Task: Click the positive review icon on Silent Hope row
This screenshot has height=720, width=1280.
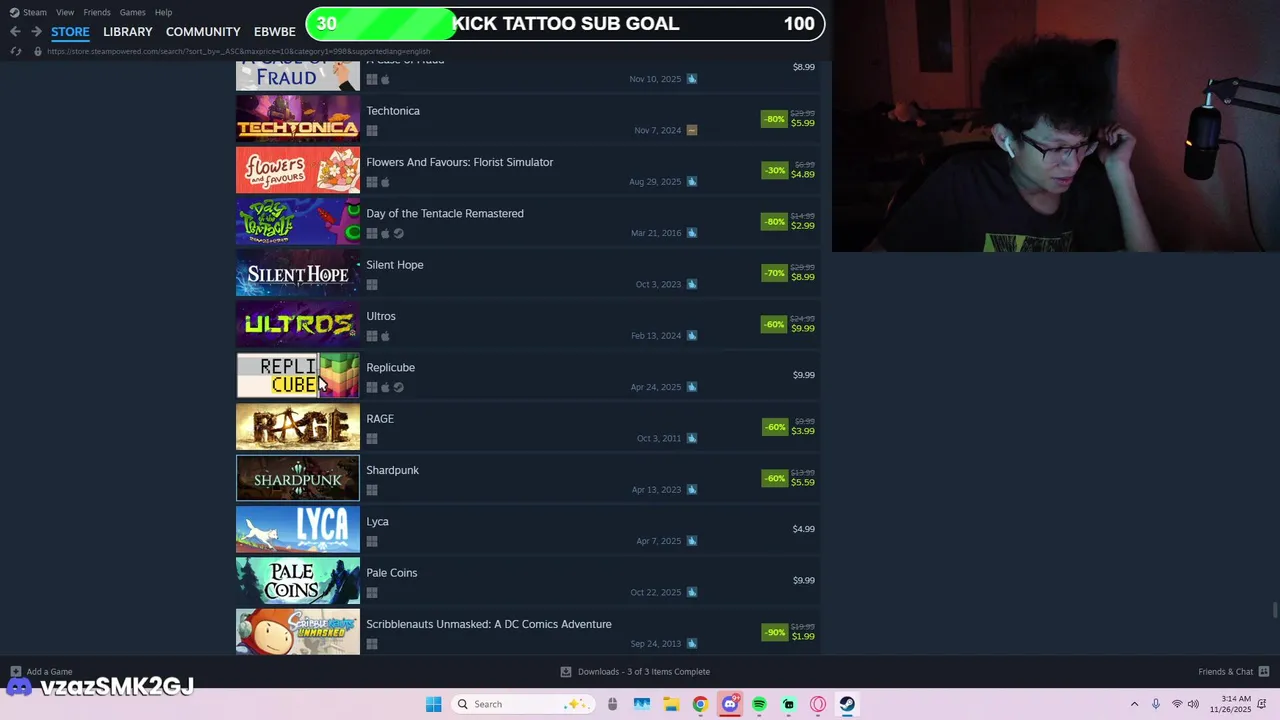Action: click(x=692, y=284)
